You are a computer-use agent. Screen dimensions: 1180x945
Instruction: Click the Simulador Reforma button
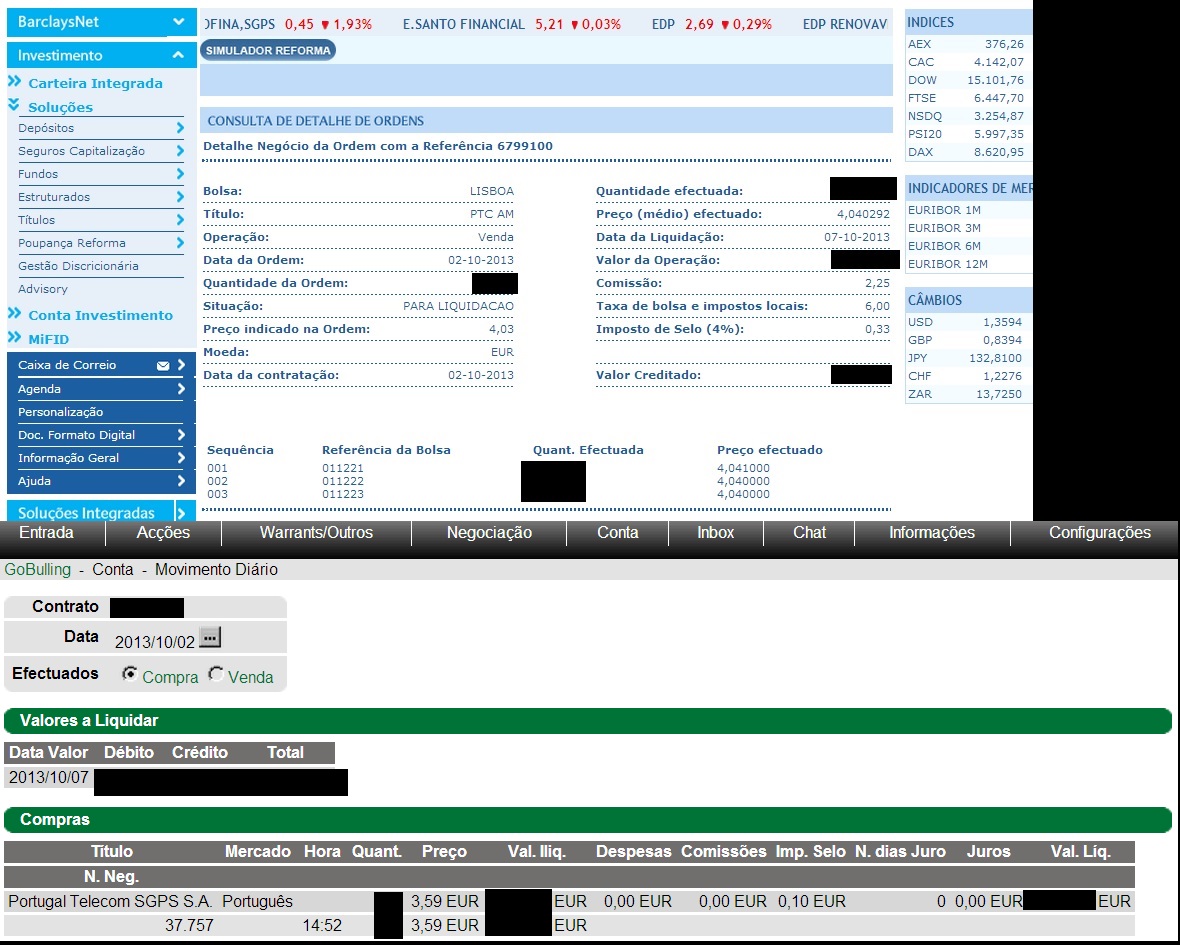[268, 50]
